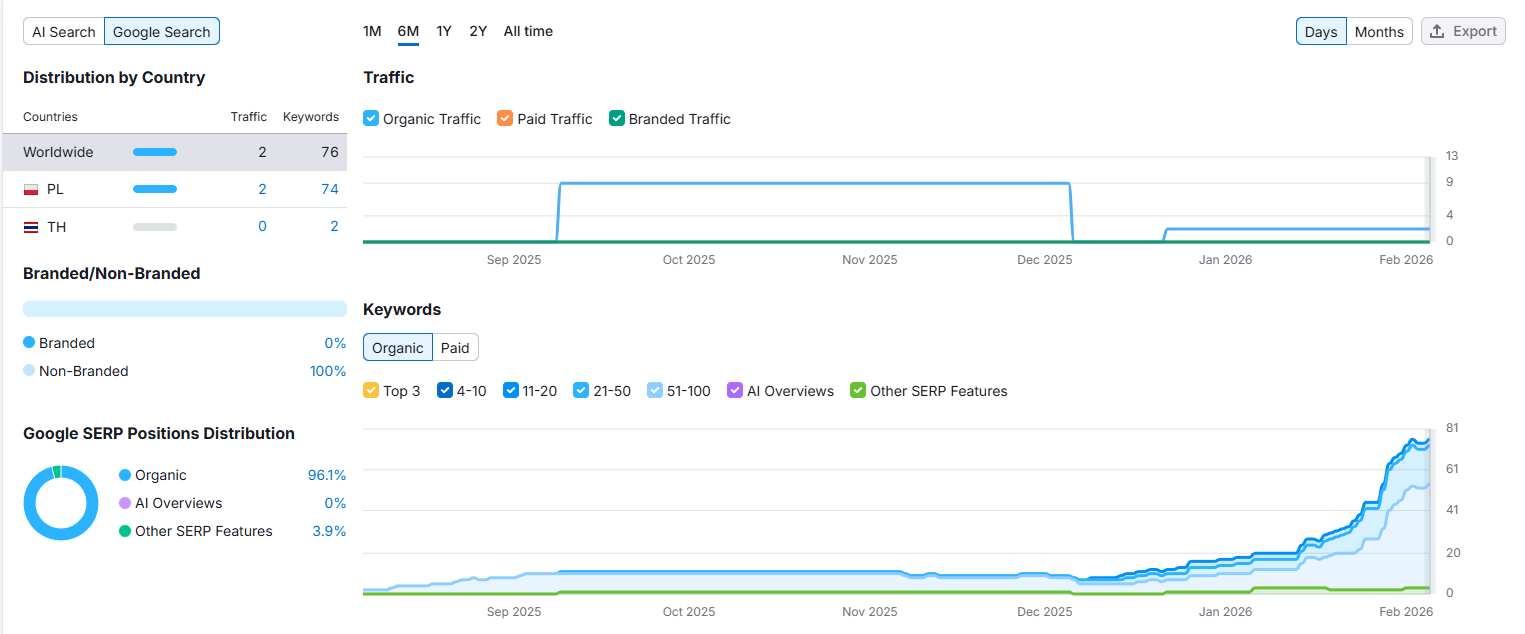Click the green Branded Traffic legend dot
The image size is (1525, 634).
click(617, 118)
